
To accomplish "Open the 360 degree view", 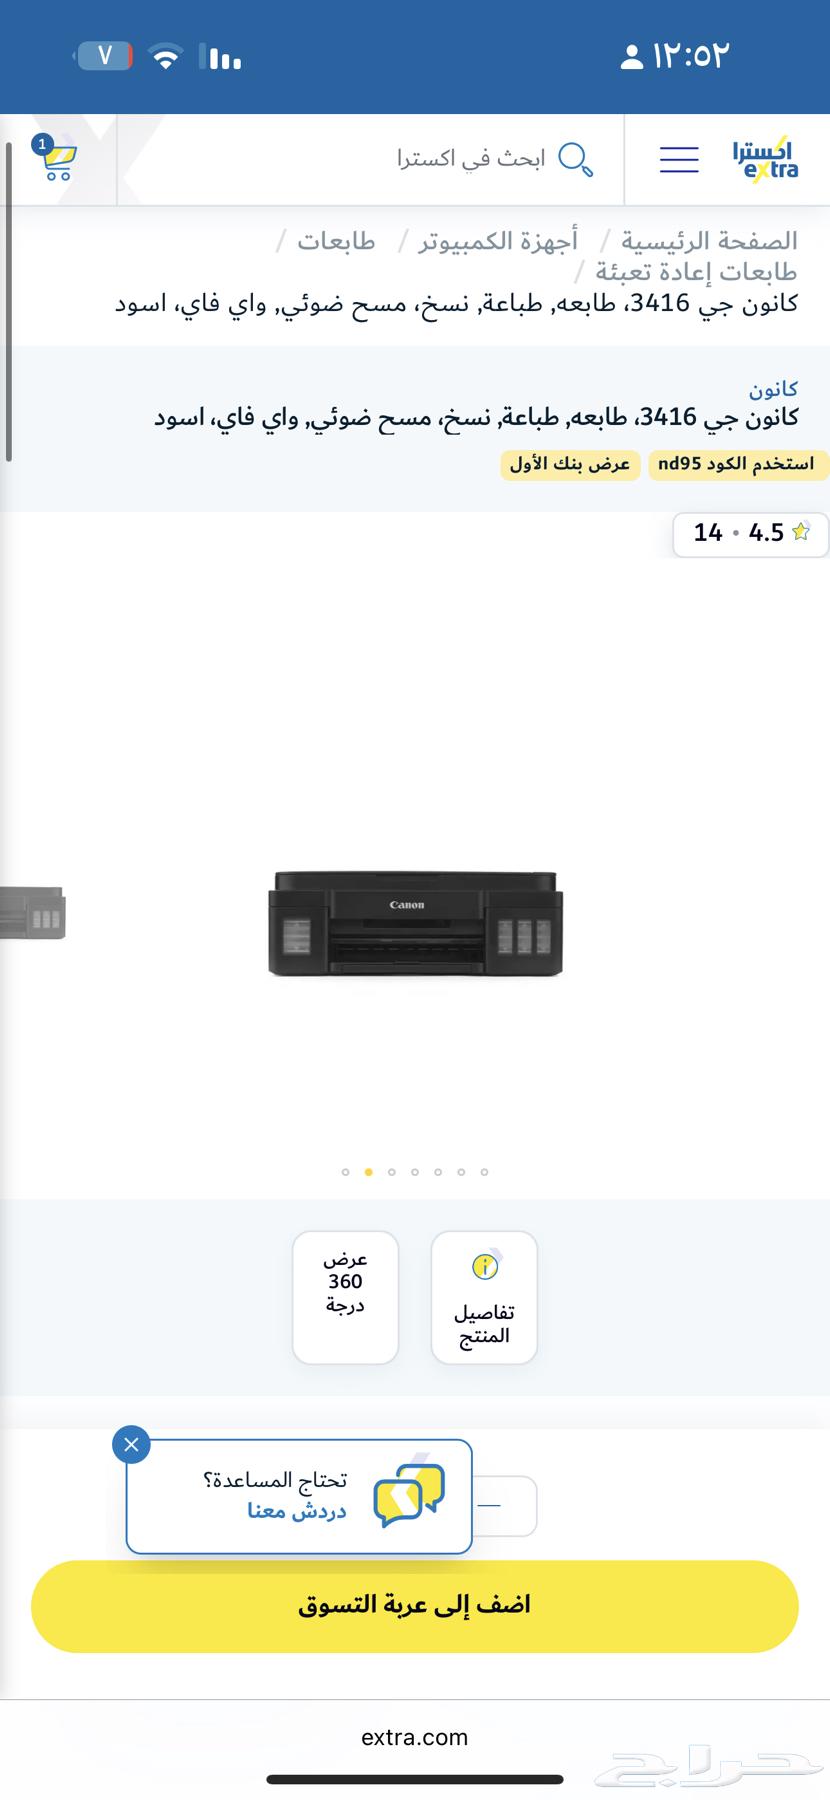I will (346, 1297).
